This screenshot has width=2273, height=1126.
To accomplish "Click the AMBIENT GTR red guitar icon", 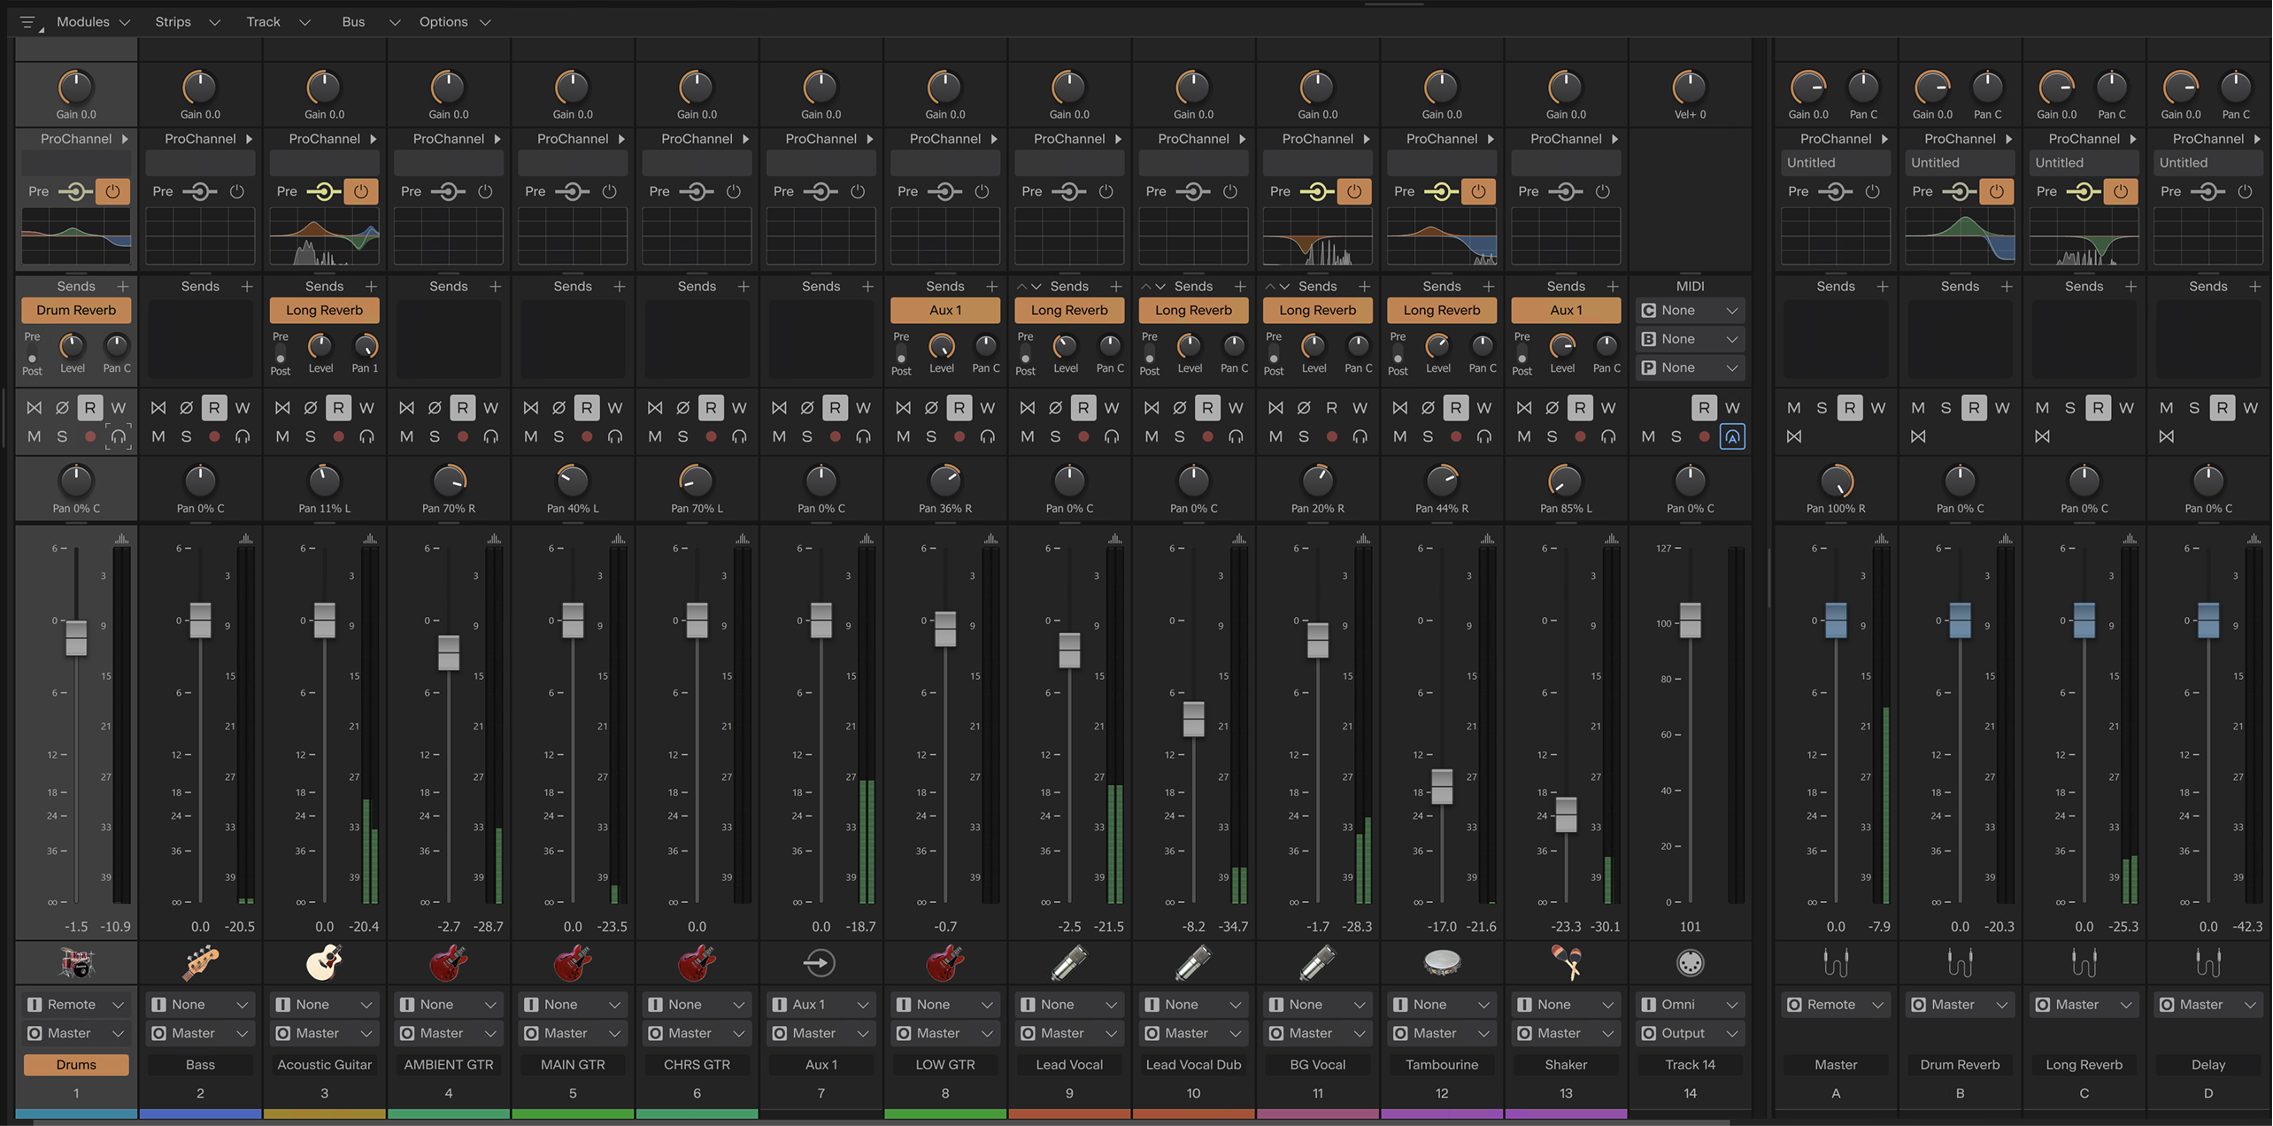I will pos(448,963).
